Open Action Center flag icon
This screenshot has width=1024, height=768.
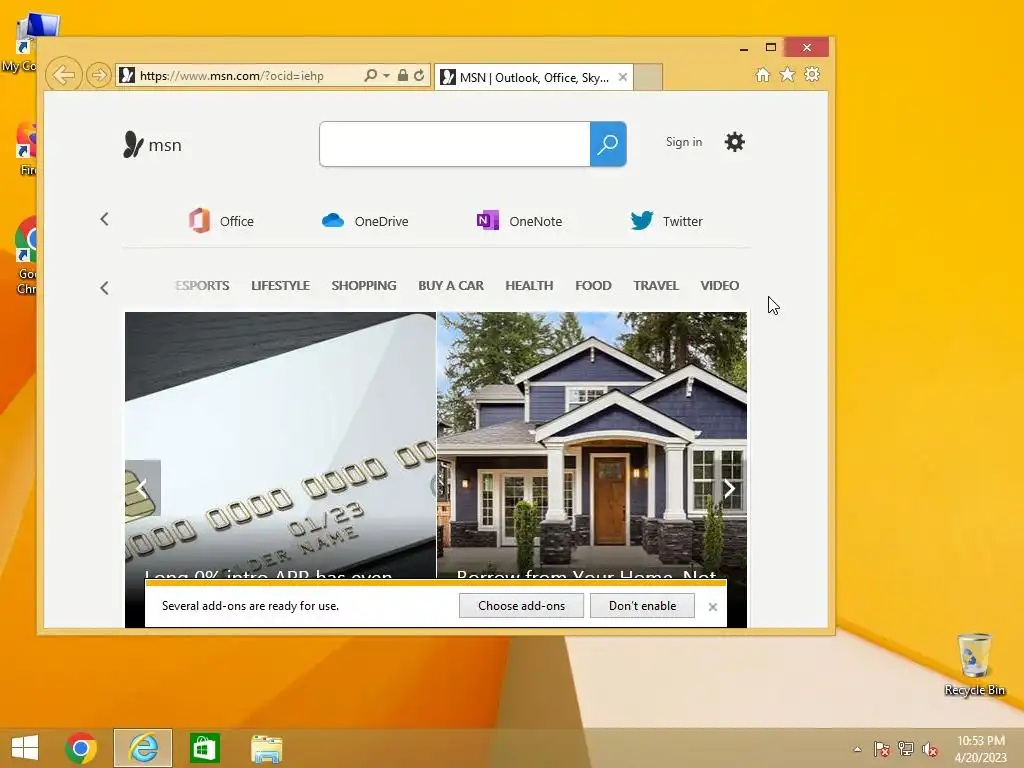pos(882,749)
